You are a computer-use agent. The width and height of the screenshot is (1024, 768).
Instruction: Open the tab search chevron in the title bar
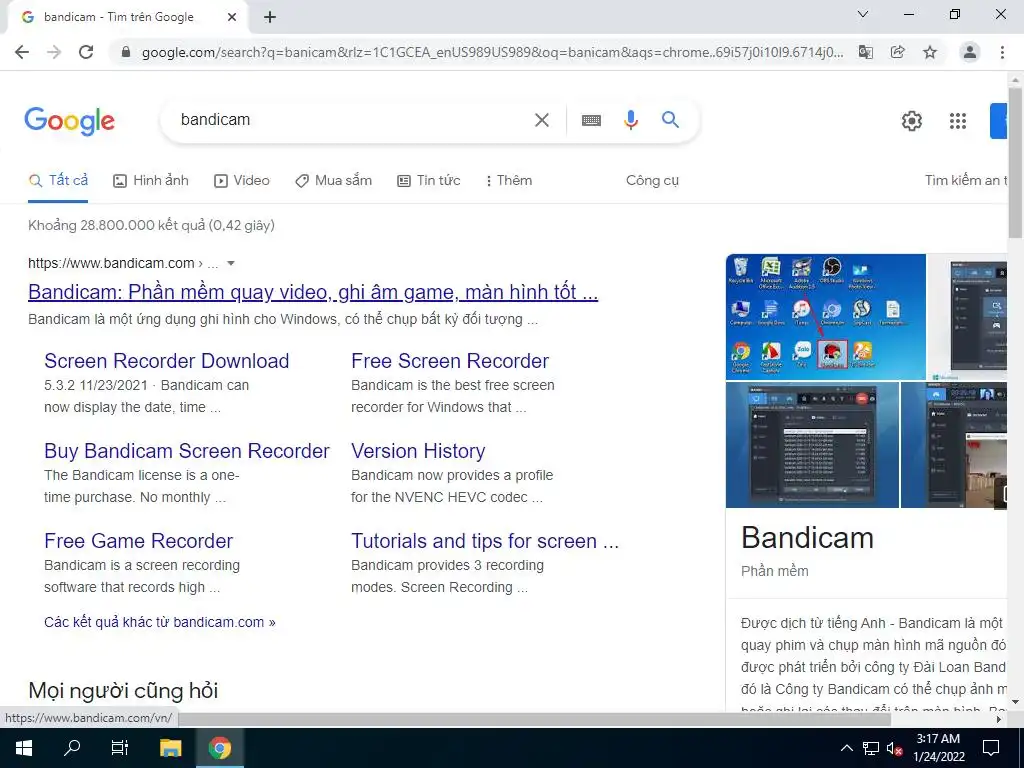(863, 14)
